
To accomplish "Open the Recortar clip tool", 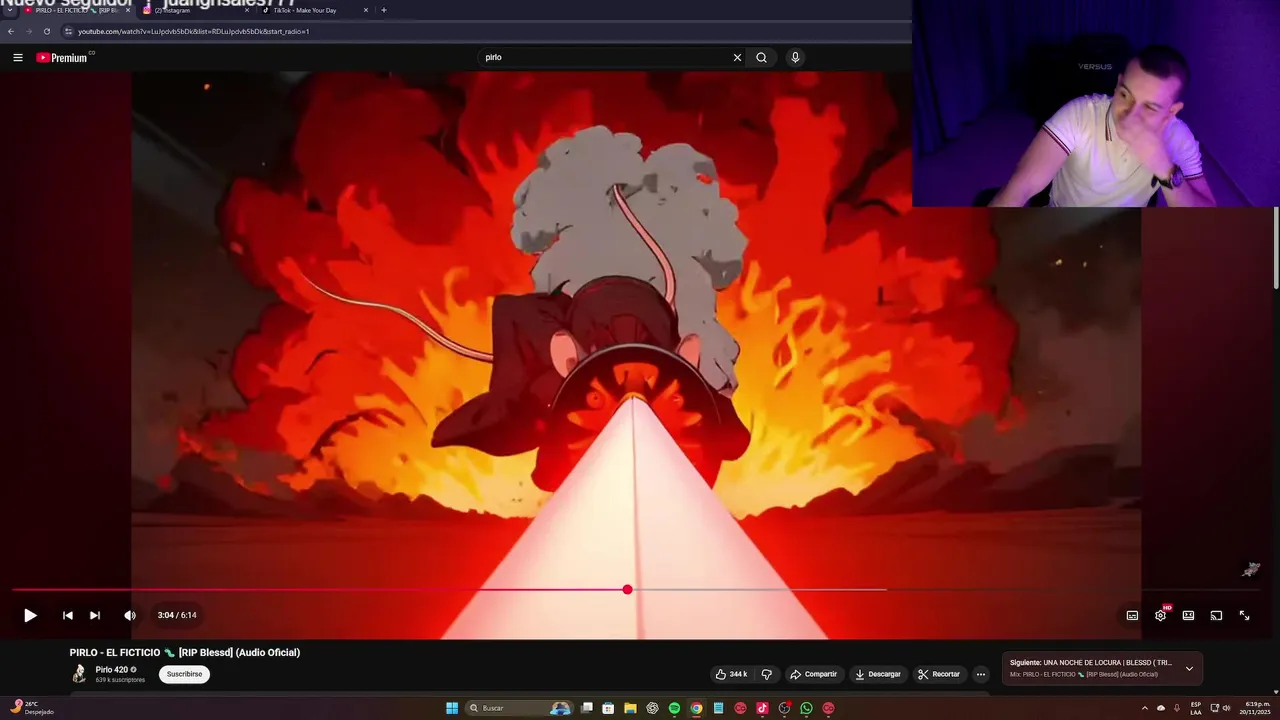I will (939, 674).
